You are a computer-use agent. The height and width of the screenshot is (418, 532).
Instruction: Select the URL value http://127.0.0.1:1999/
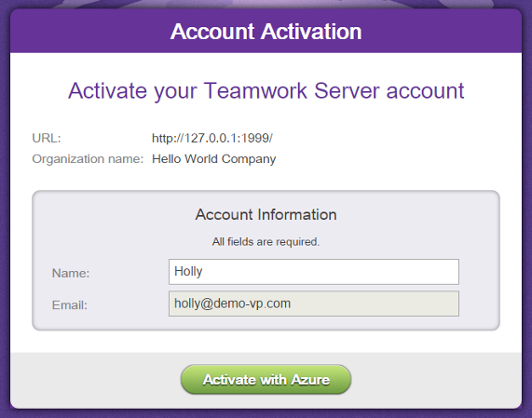[x=212, y=138]
